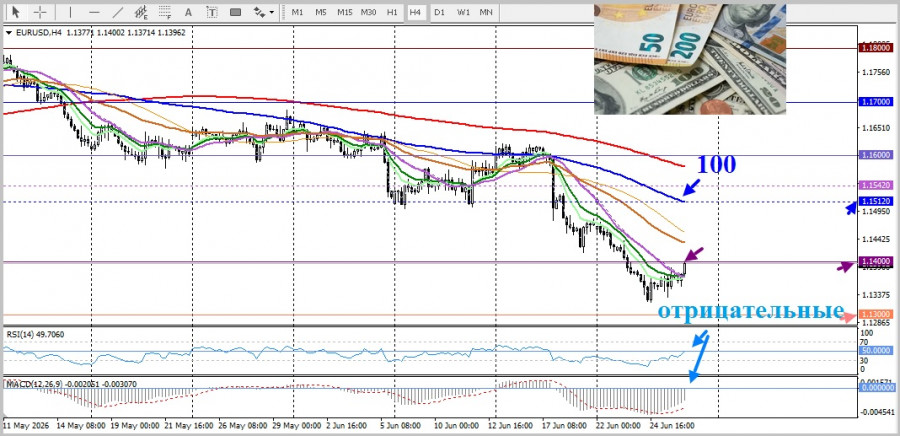Select the trendline drawing tool

coord(118,12)
